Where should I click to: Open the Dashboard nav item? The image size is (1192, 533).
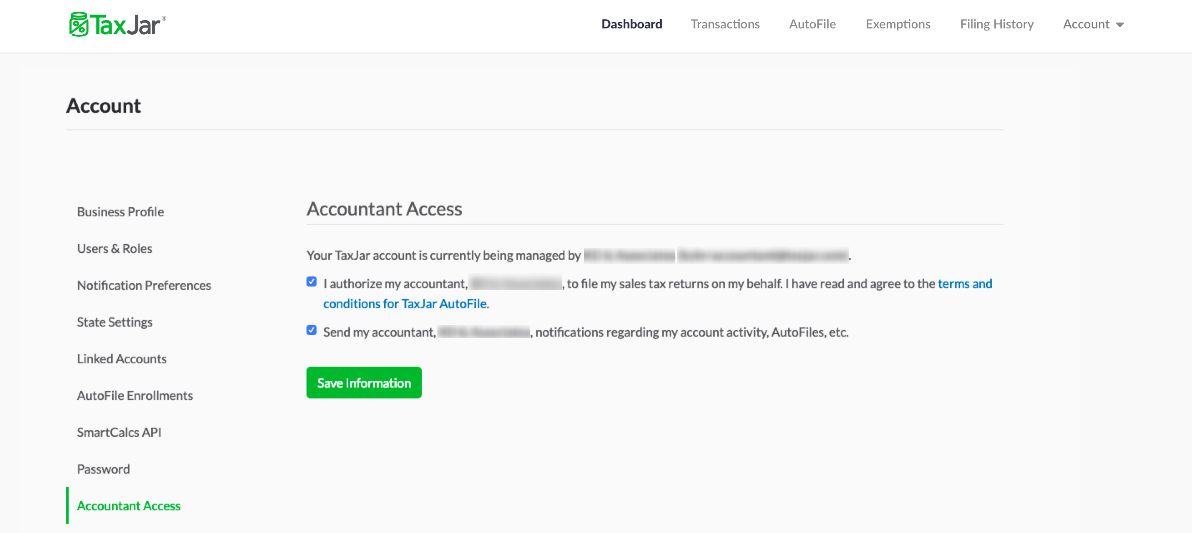(x=632, y=24)
